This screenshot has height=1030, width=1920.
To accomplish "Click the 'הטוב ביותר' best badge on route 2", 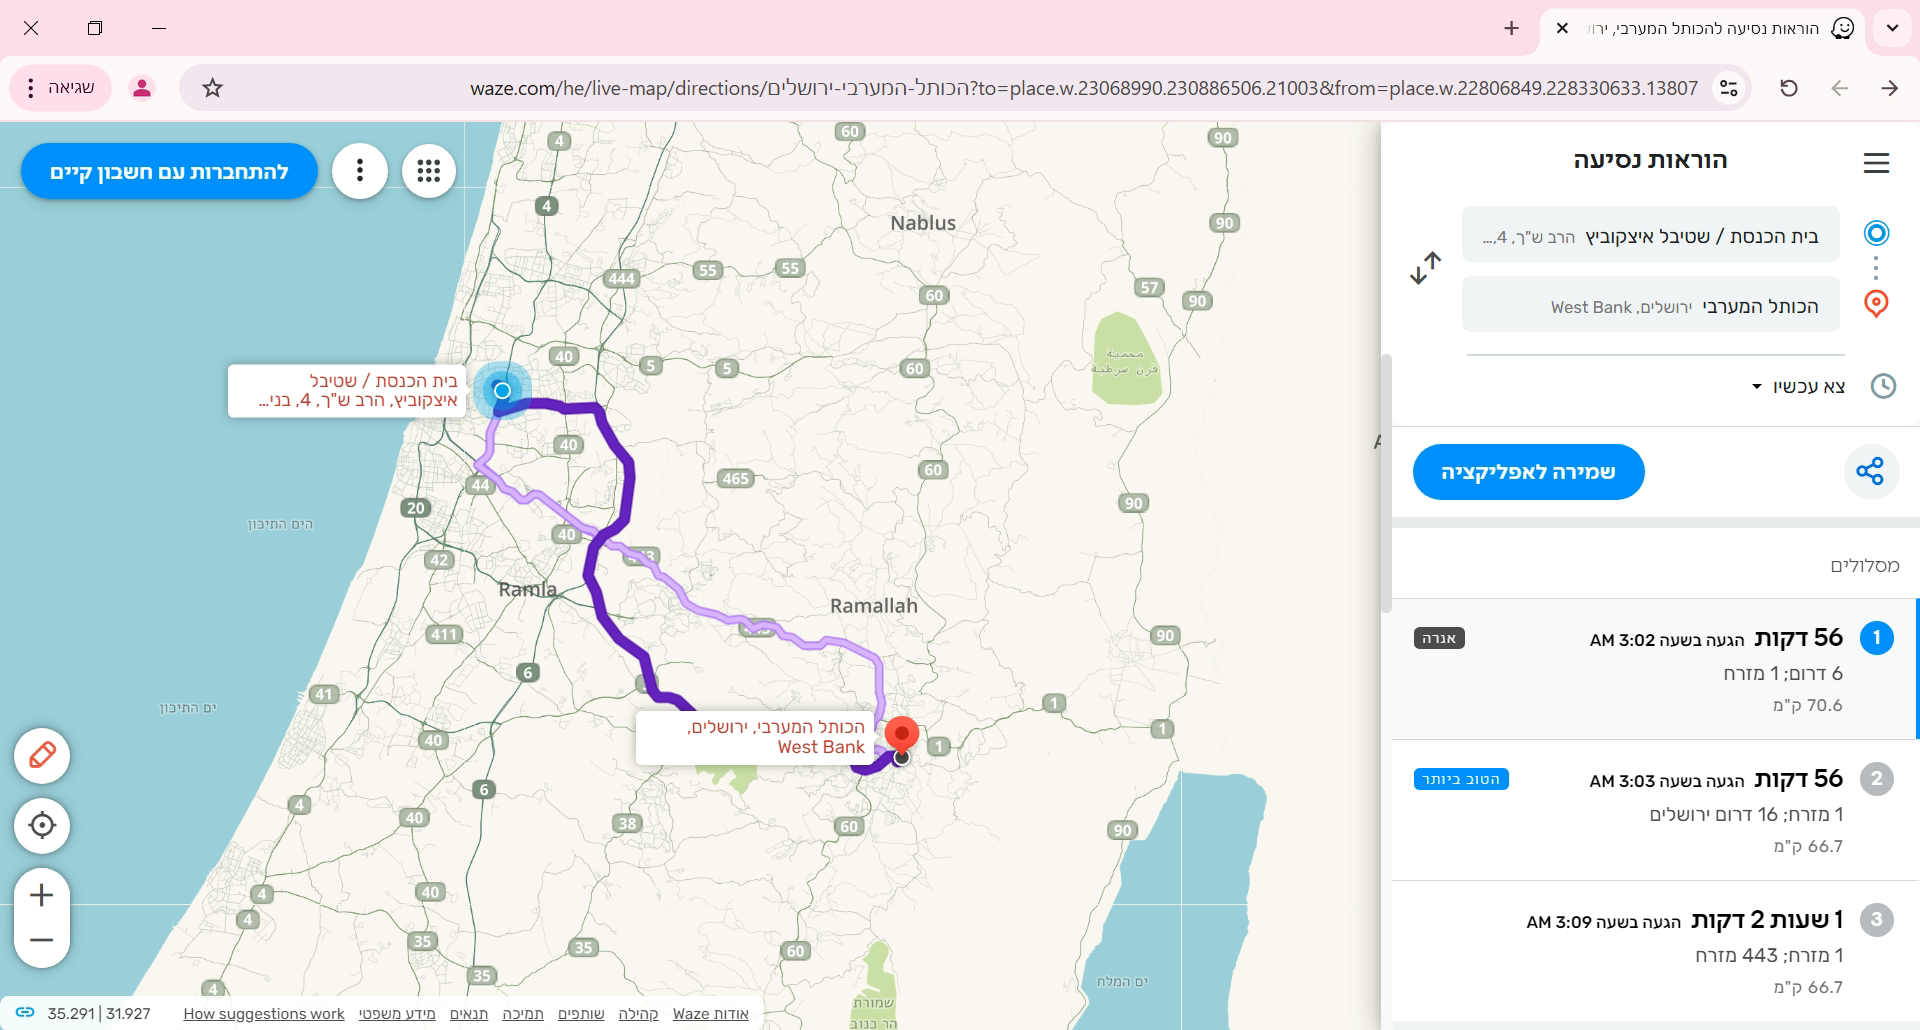I will pyautogui.click(x=1461, y=779).
